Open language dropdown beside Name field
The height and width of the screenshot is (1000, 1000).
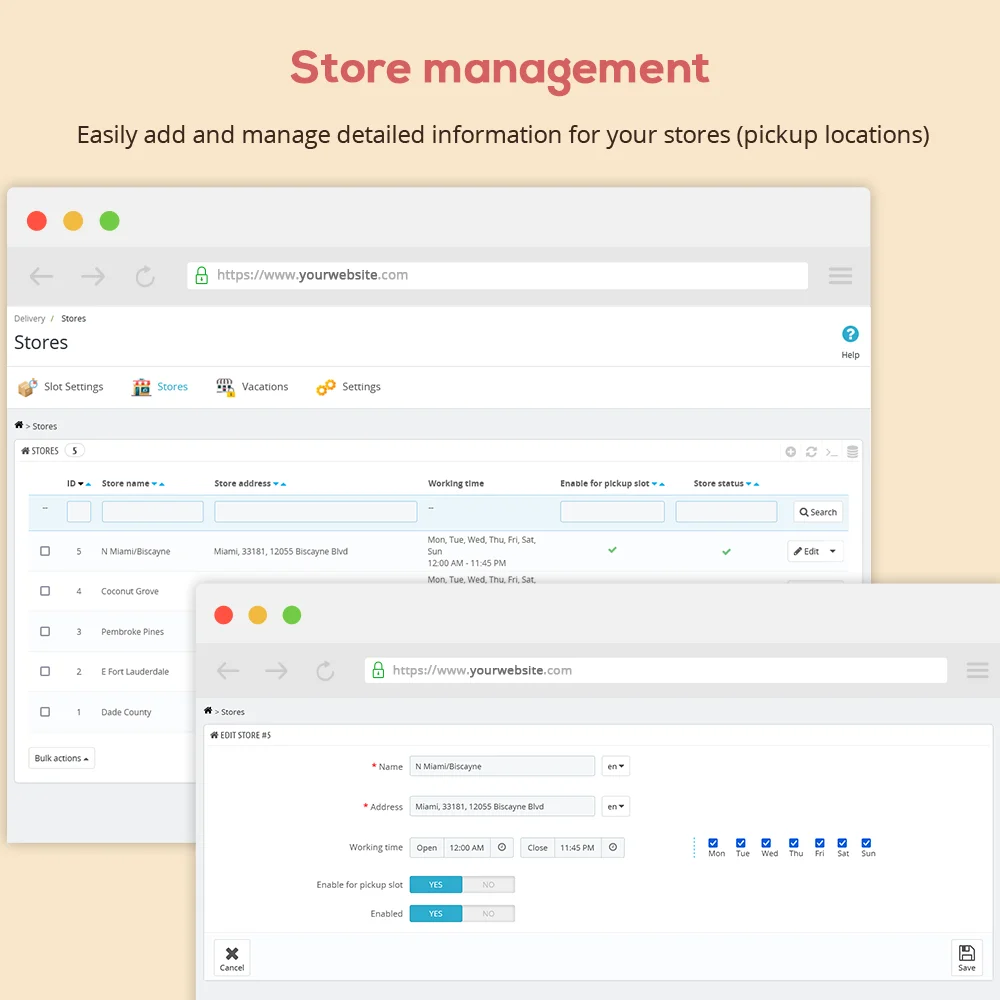tap(615, 767)
